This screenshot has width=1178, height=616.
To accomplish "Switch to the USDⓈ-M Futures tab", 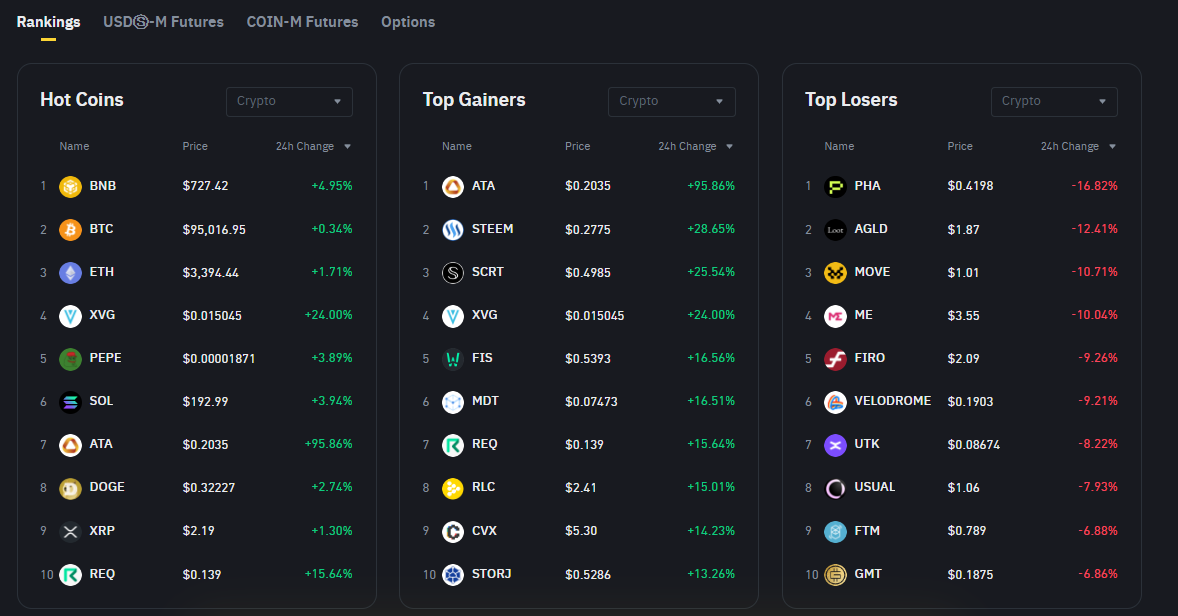I will coord(163,22).
